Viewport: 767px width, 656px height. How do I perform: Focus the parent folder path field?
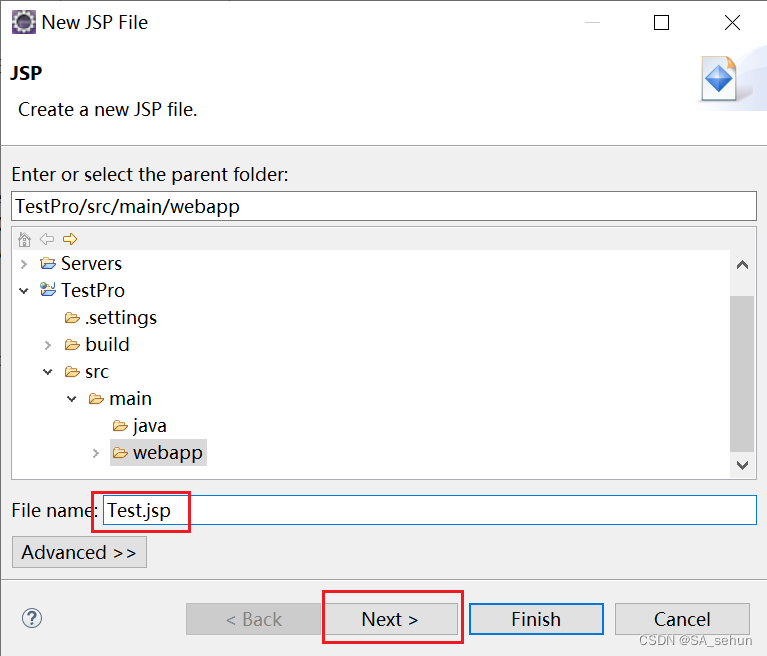[x=384, y=206]
